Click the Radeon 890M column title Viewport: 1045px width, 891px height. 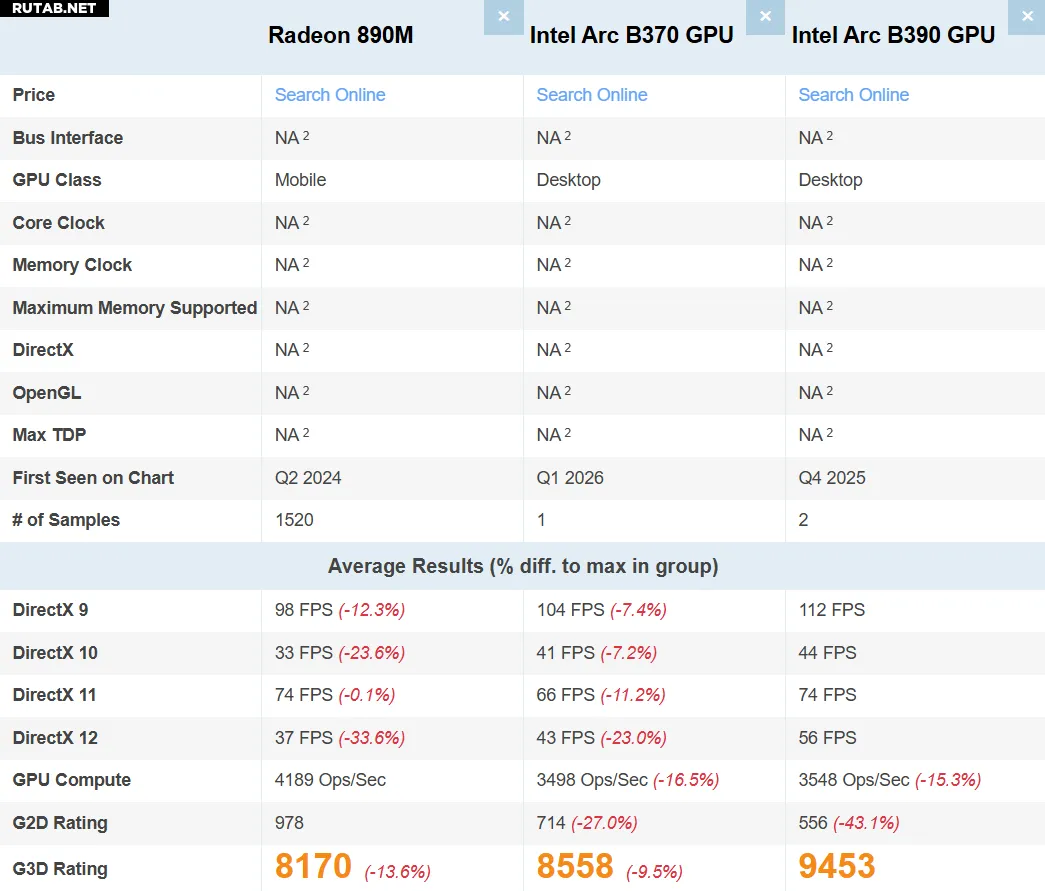(340, 36)
